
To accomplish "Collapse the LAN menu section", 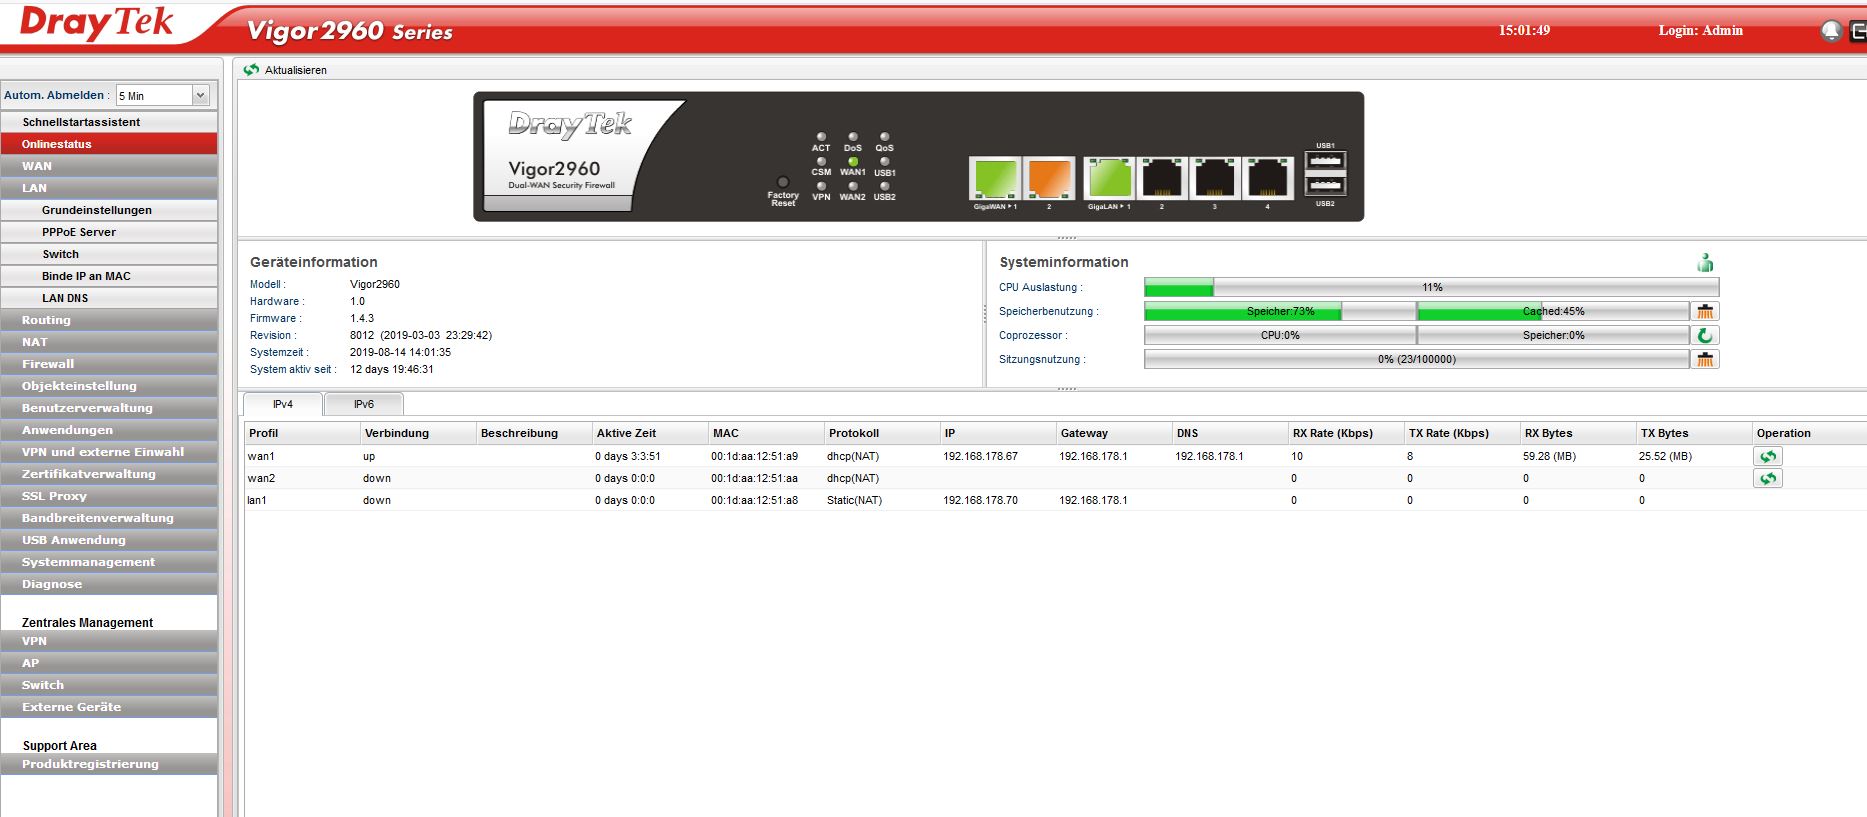I will [109, 188].
